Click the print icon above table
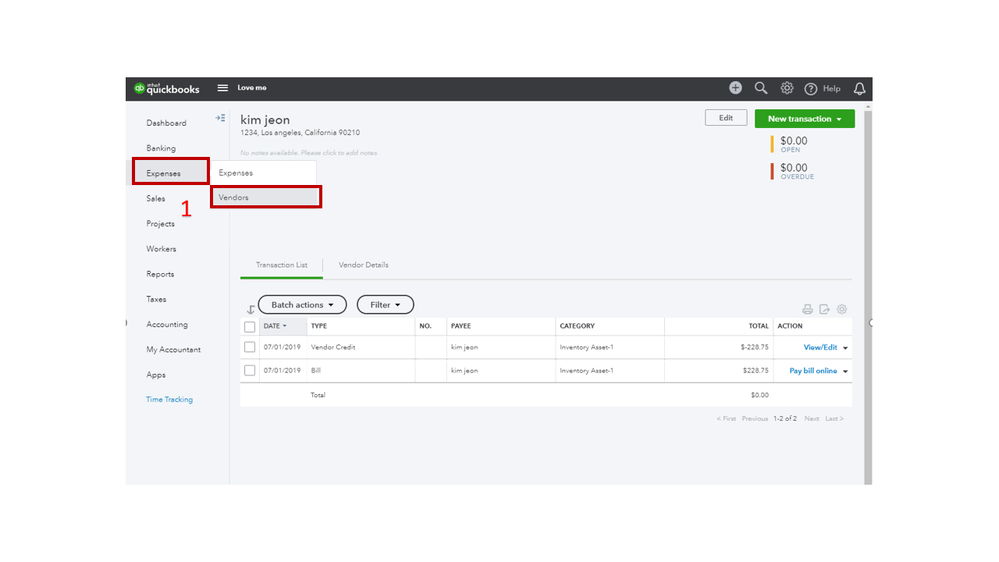The image size is (999, 562). [x=807, y=309]
